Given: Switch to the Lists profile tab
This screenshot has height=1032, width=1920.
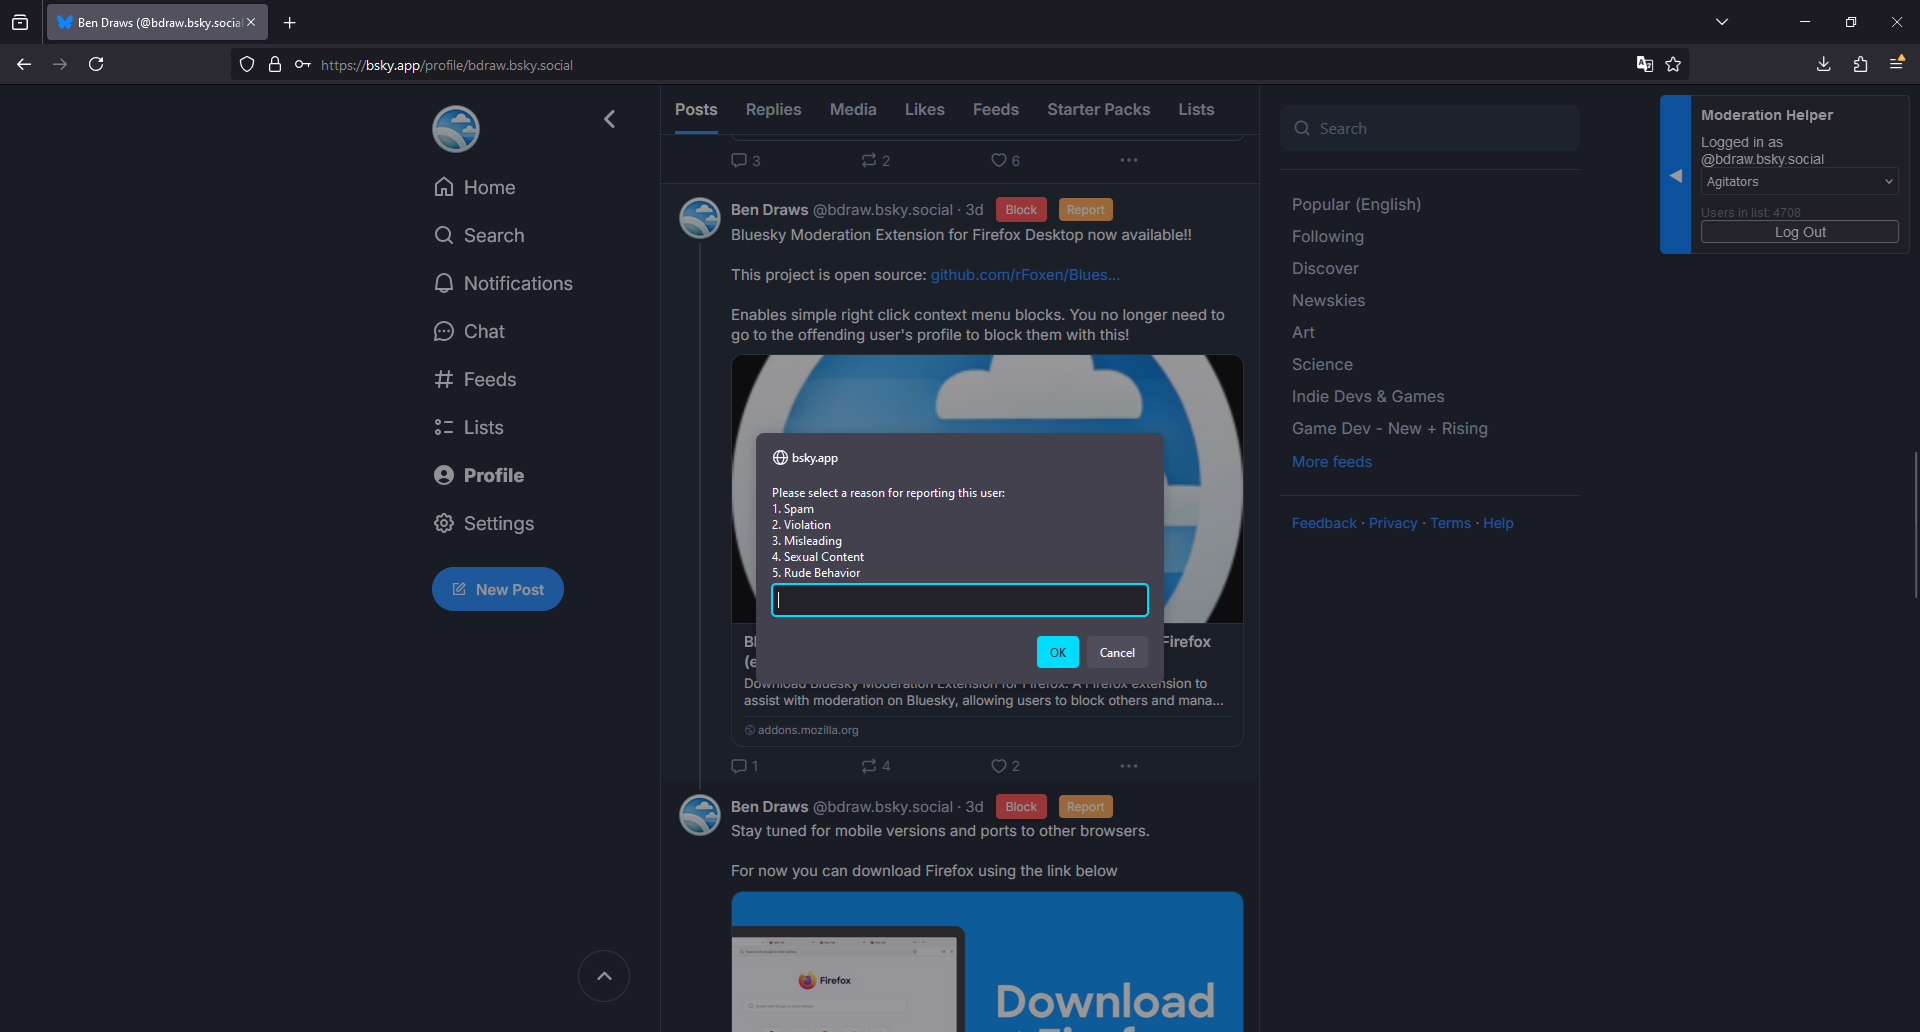Looking at the screenshot, I should 1196,110.
